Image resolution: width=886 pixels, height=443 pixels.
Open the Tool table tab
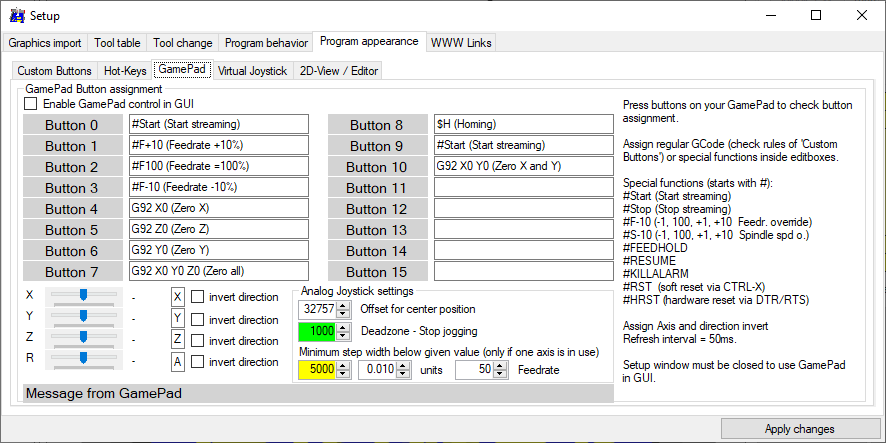[117, 43]
